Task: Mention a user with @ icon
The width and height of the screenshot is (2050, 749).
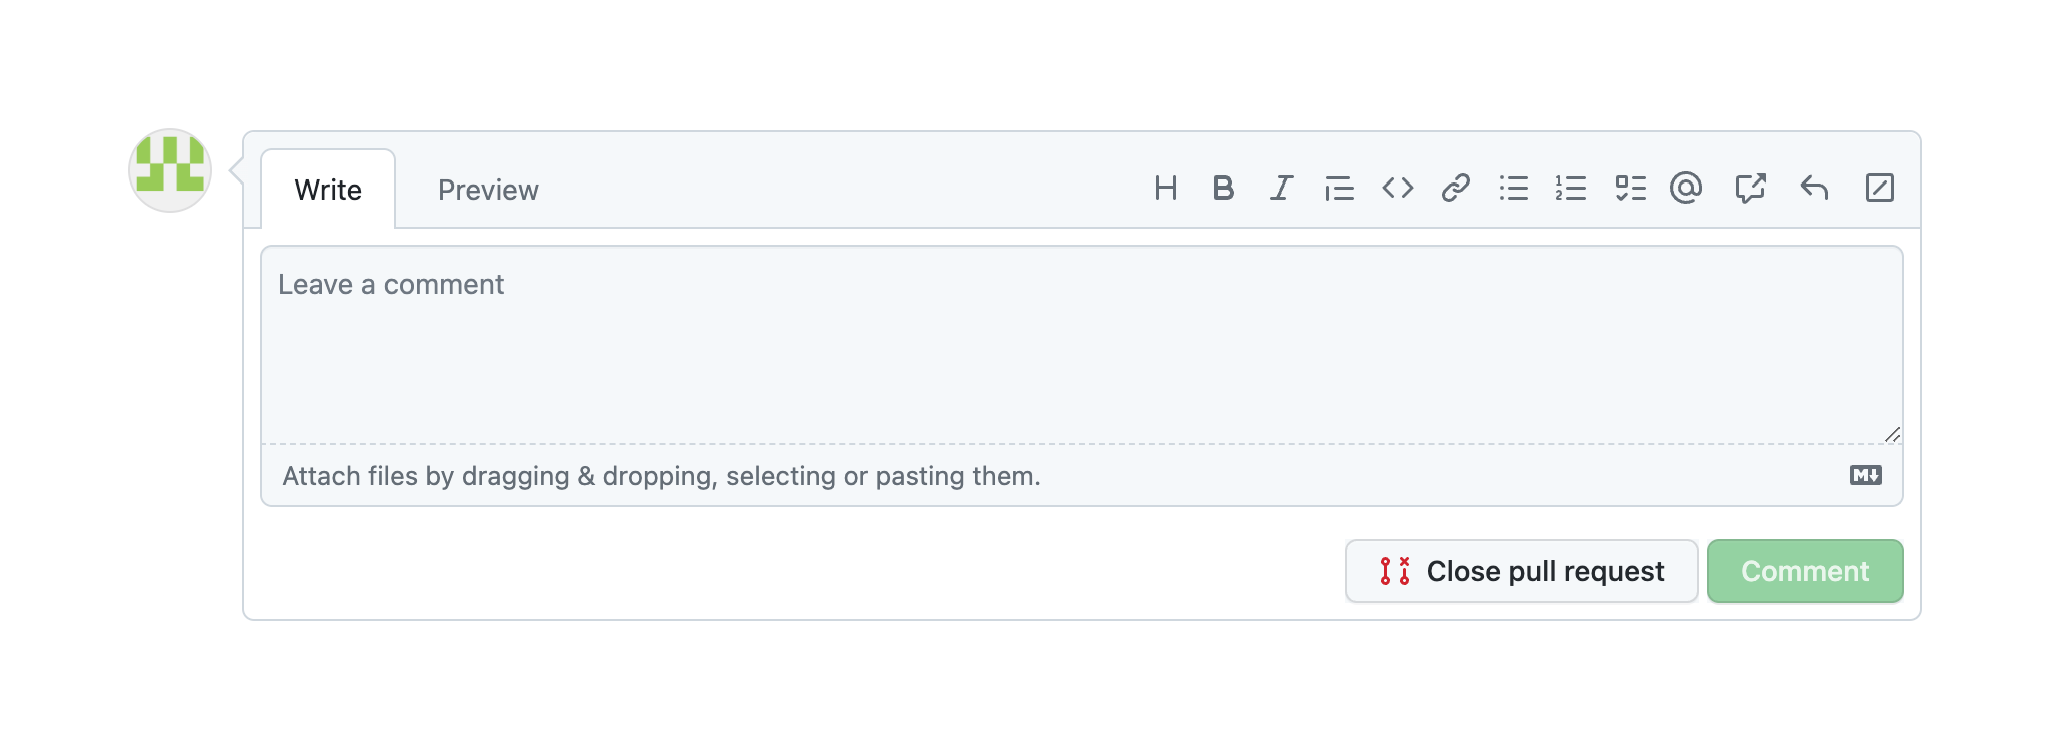Action: [1686, 188]
